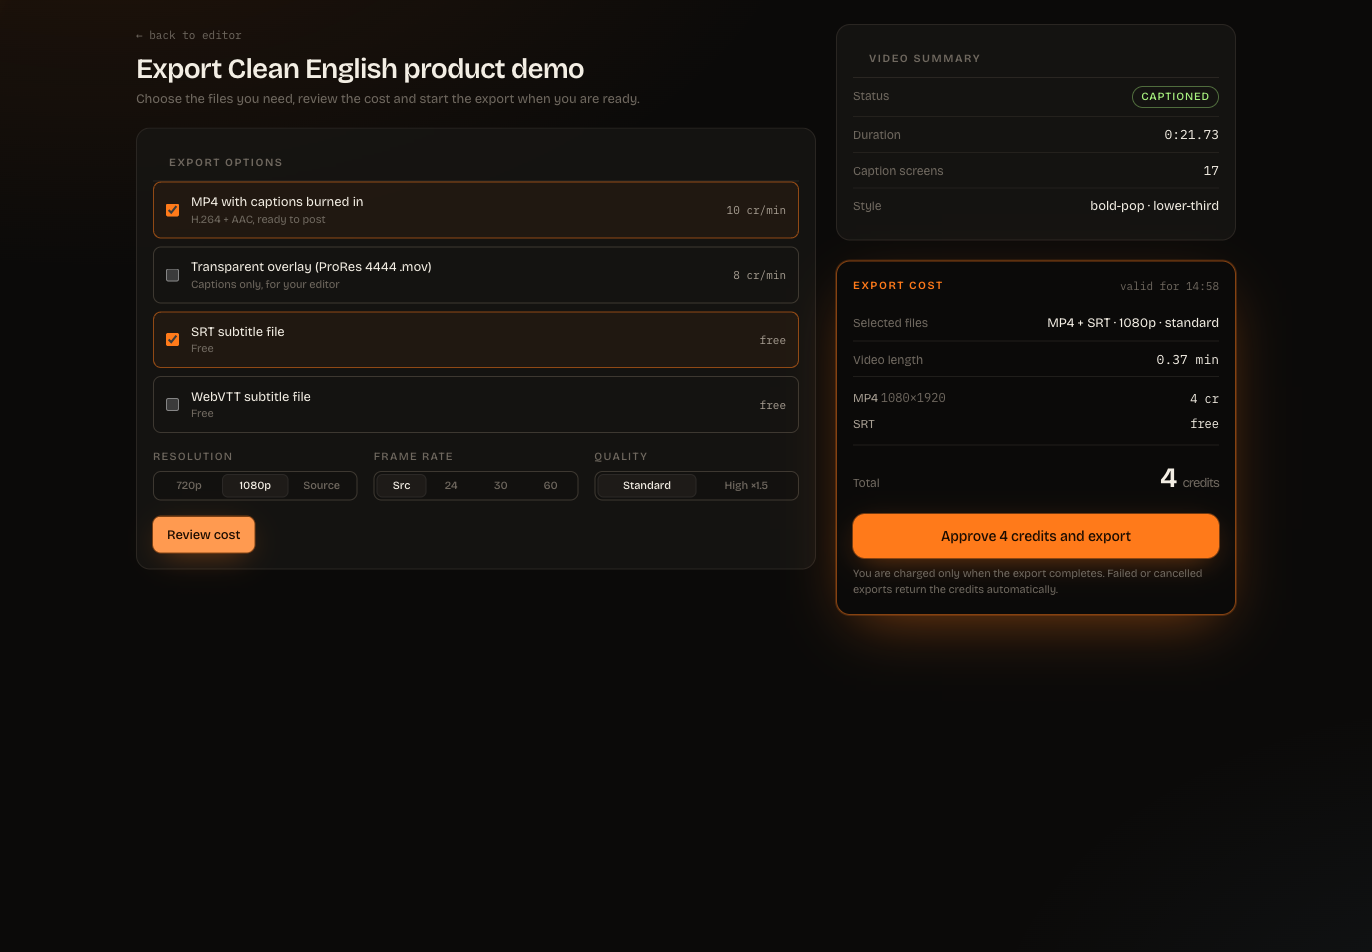Click the valid for 14:58 timer
This screenshot has width=1372, height=952.
[1169, 286]
